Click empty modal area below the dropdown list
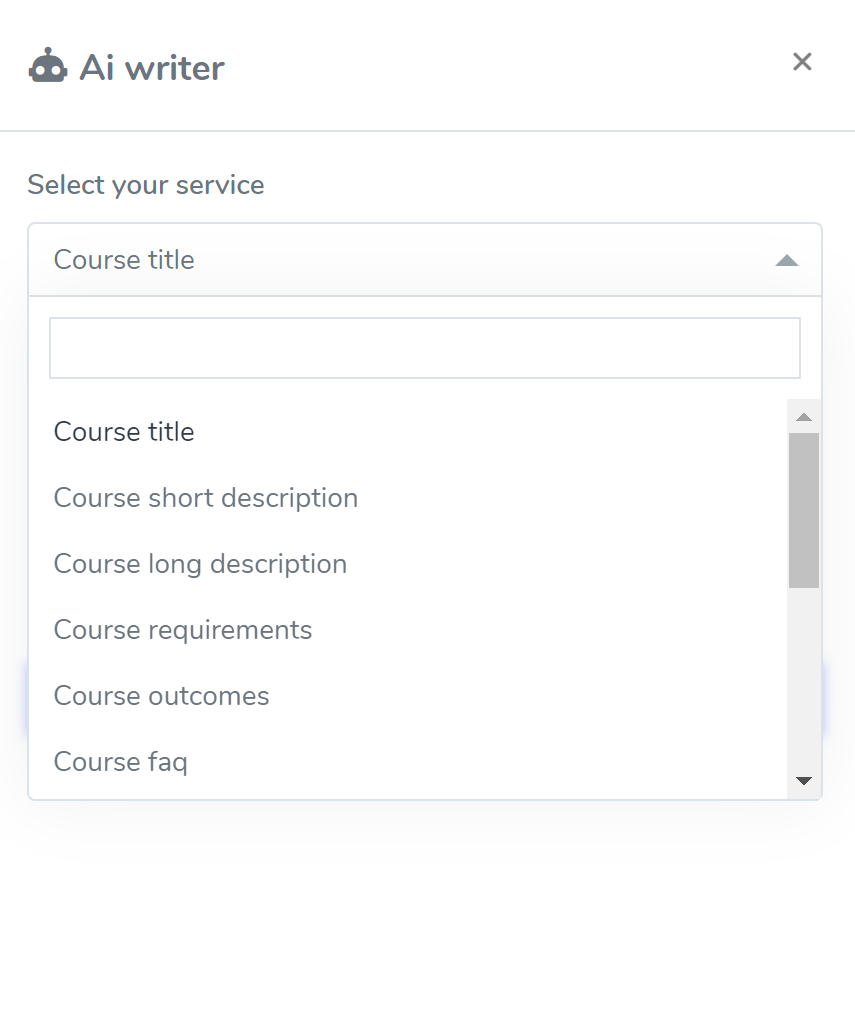Image resolution: width=855 pixels, height=1011 pixels. click(427, 900)
